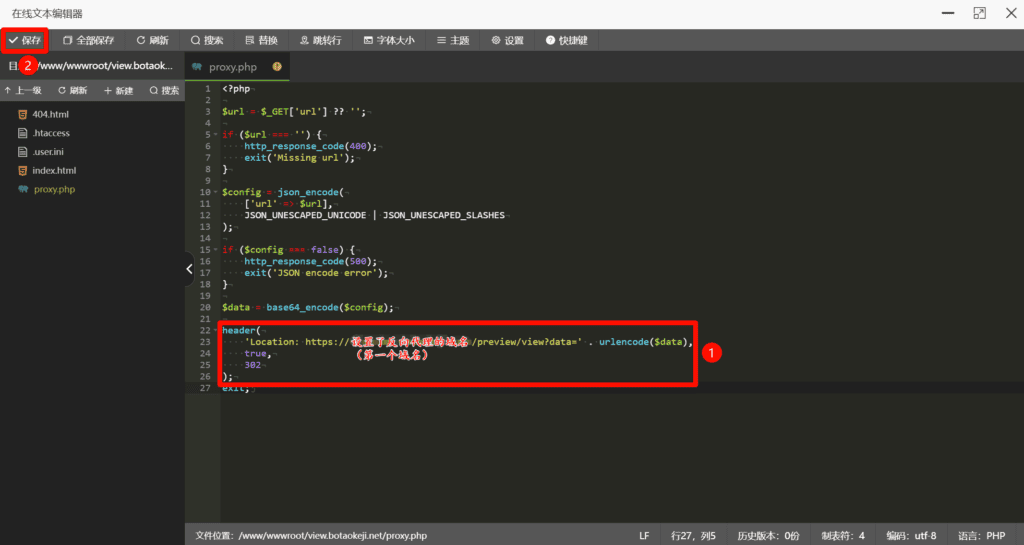
Task: Click 全部保存 (Save All) in toolbar
Action: pyautogui.click(x=89, y=40)
